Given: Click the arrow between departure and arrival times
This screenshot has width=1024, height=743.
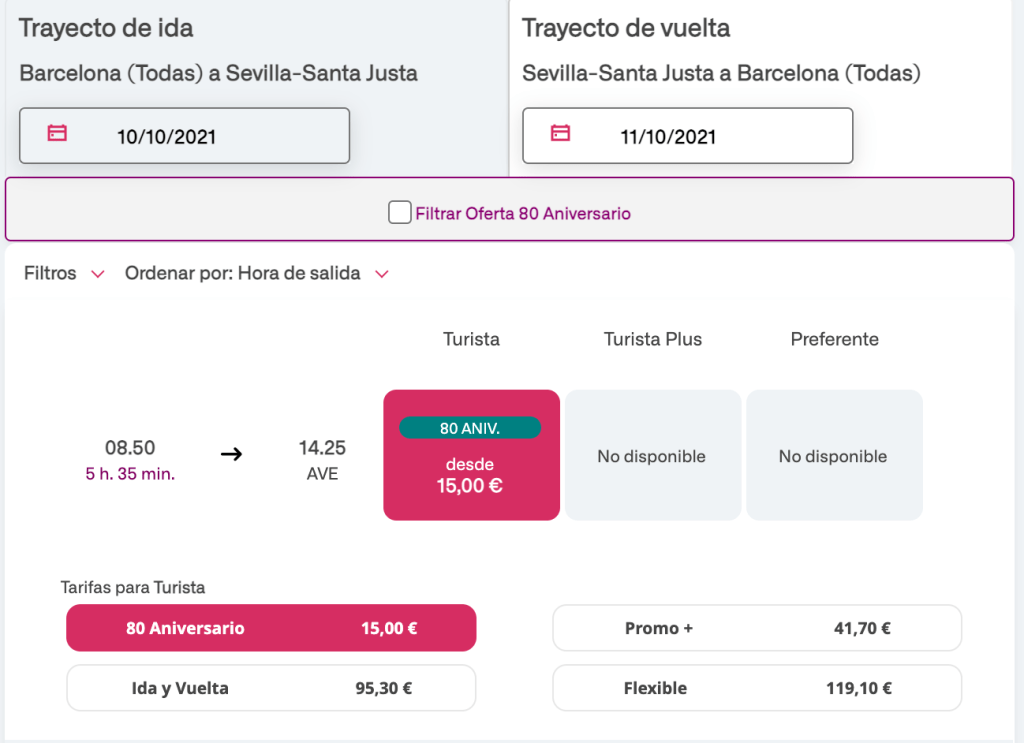Looking at the screenshot, I should pos(231,455).
